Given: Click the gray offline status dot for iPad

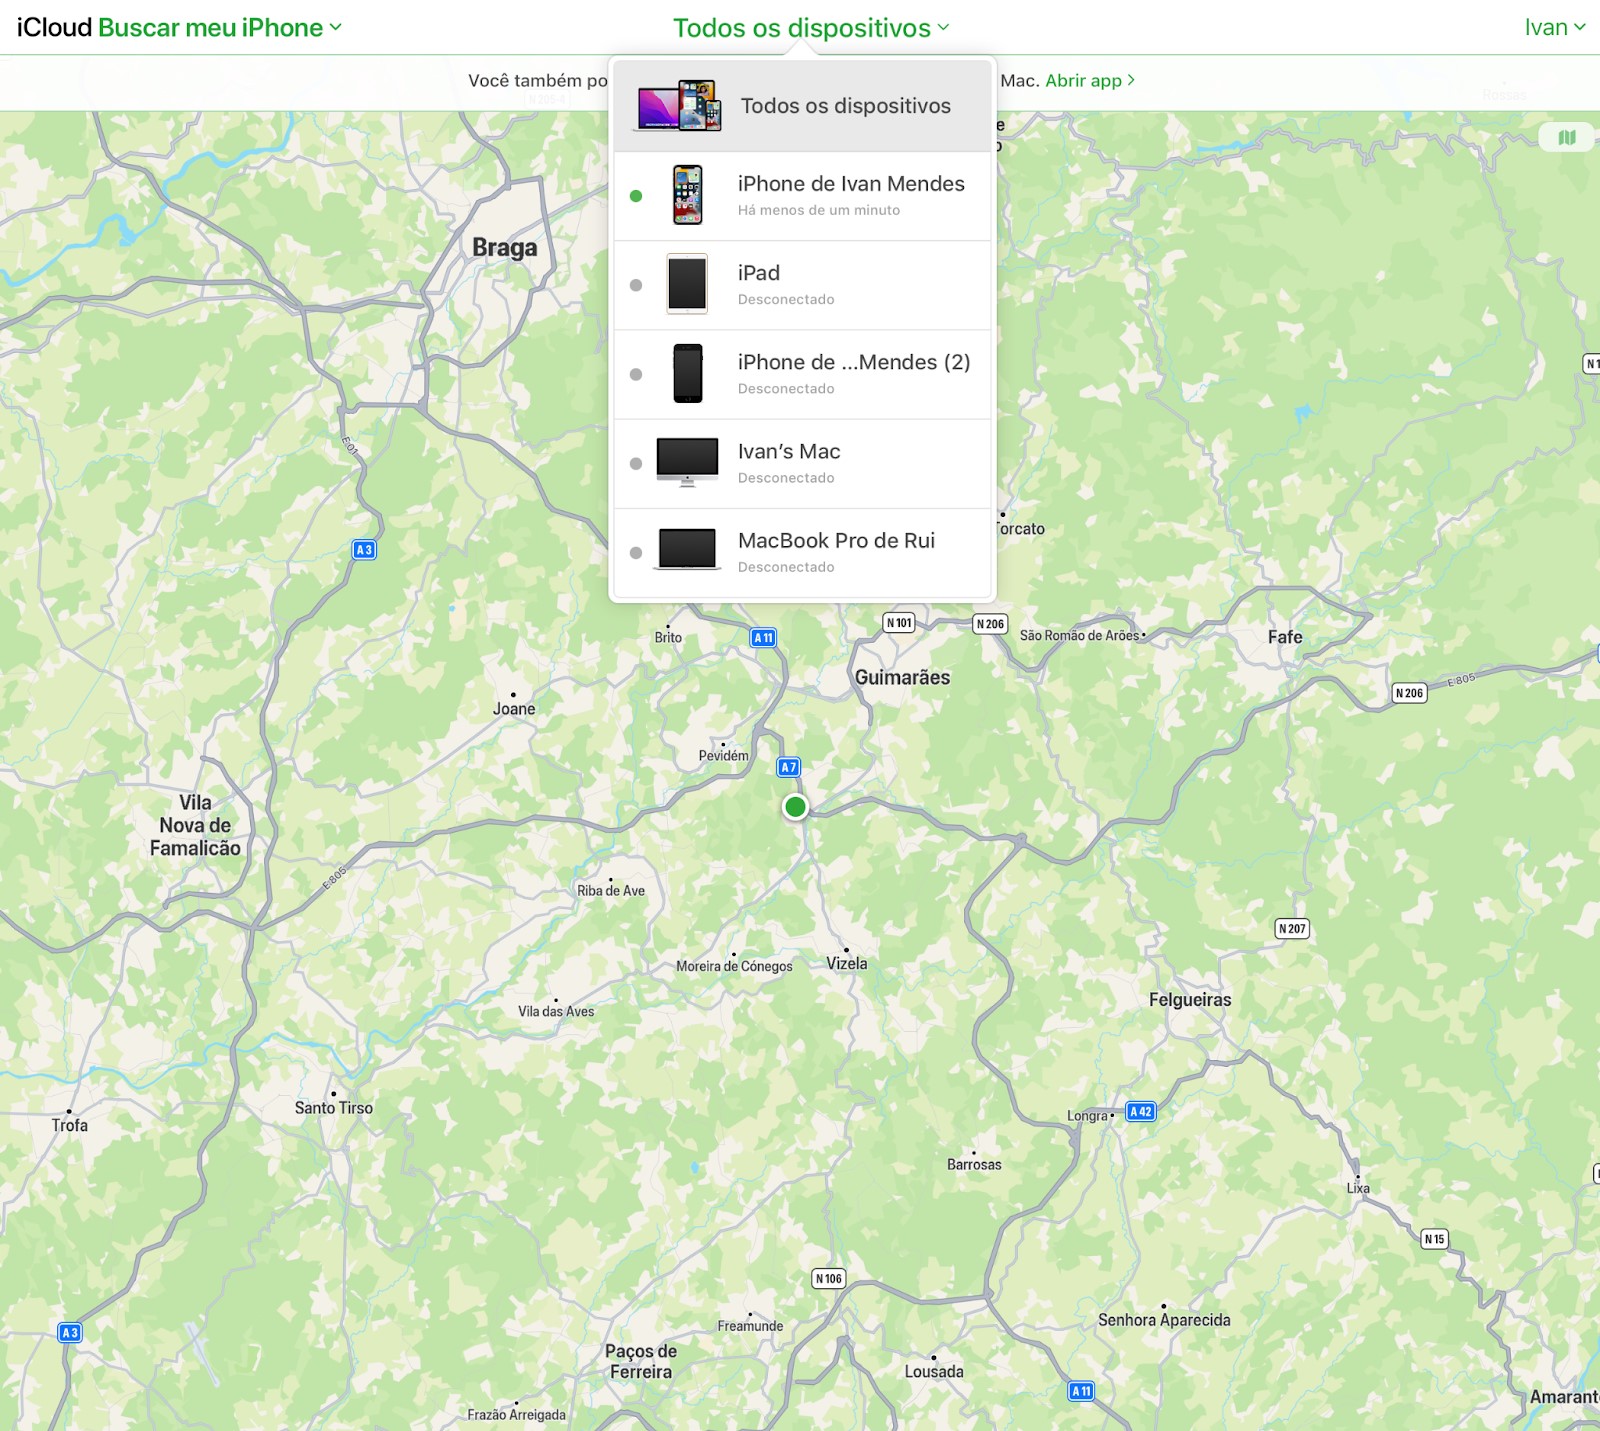Looking at the screenshot, I should [636, 285].
